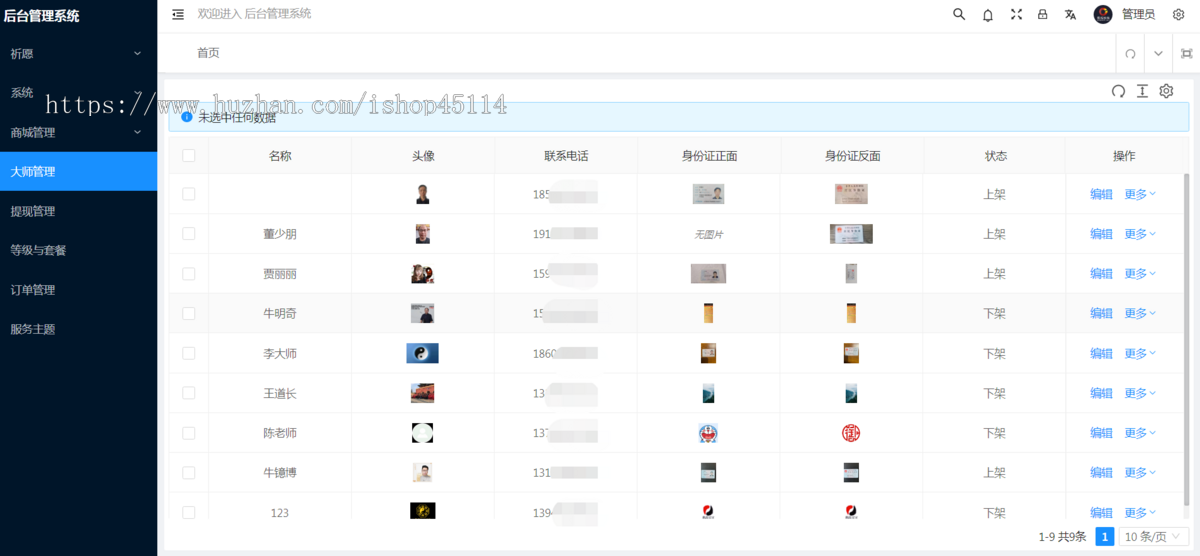Switch language with the translate icon

tap(1071, 14)
